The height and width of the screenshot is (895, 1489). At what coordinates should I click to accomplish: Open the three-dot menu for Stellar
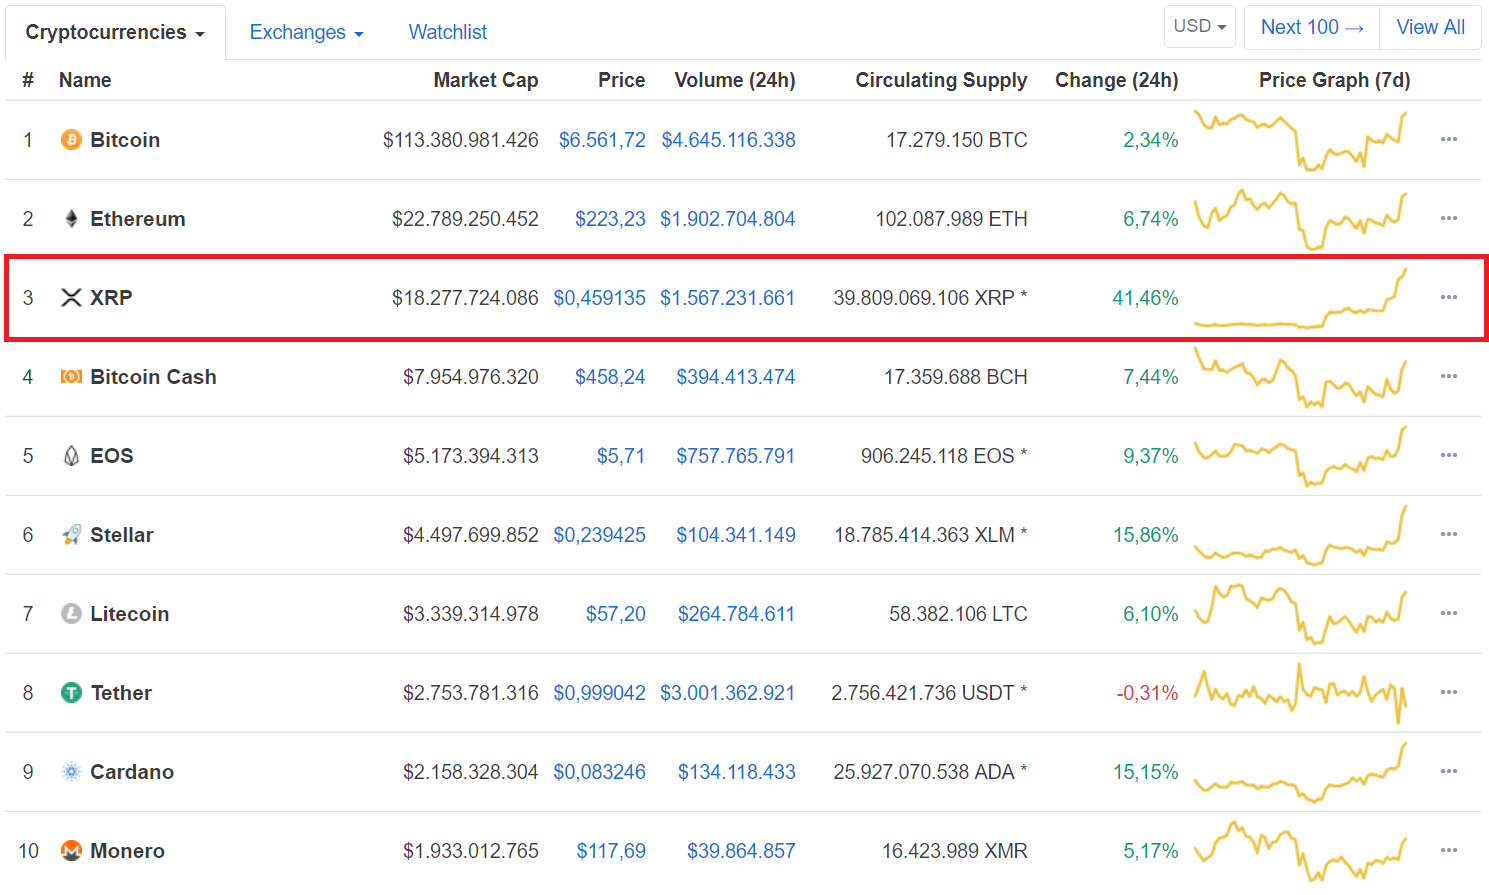tap(1449, 534)
